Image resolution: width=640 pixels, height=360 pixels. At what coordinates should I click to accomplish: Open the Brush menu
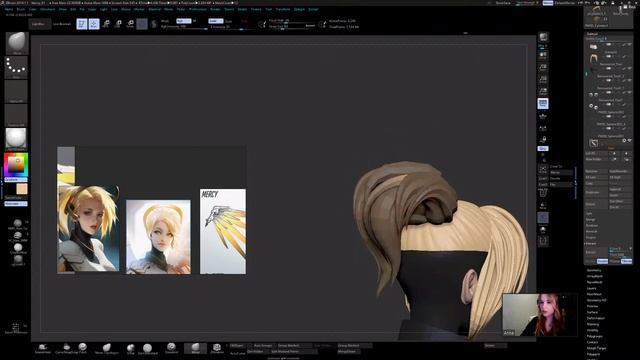tap(20, 9)
